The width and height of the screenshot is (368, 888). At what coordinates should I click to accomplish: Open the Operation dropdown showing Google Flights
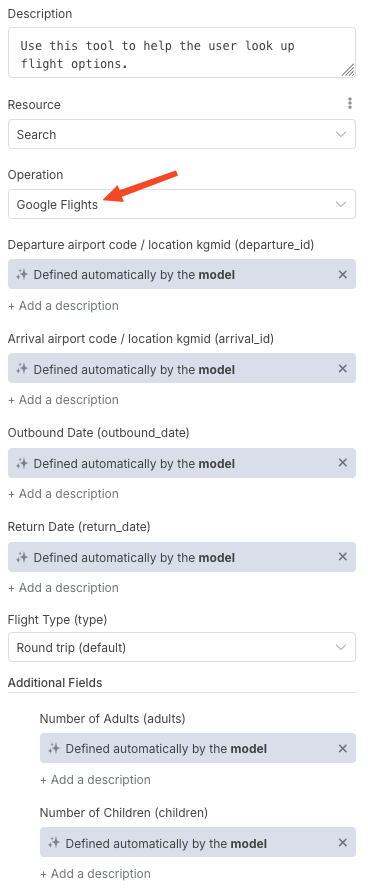point(182,204)
